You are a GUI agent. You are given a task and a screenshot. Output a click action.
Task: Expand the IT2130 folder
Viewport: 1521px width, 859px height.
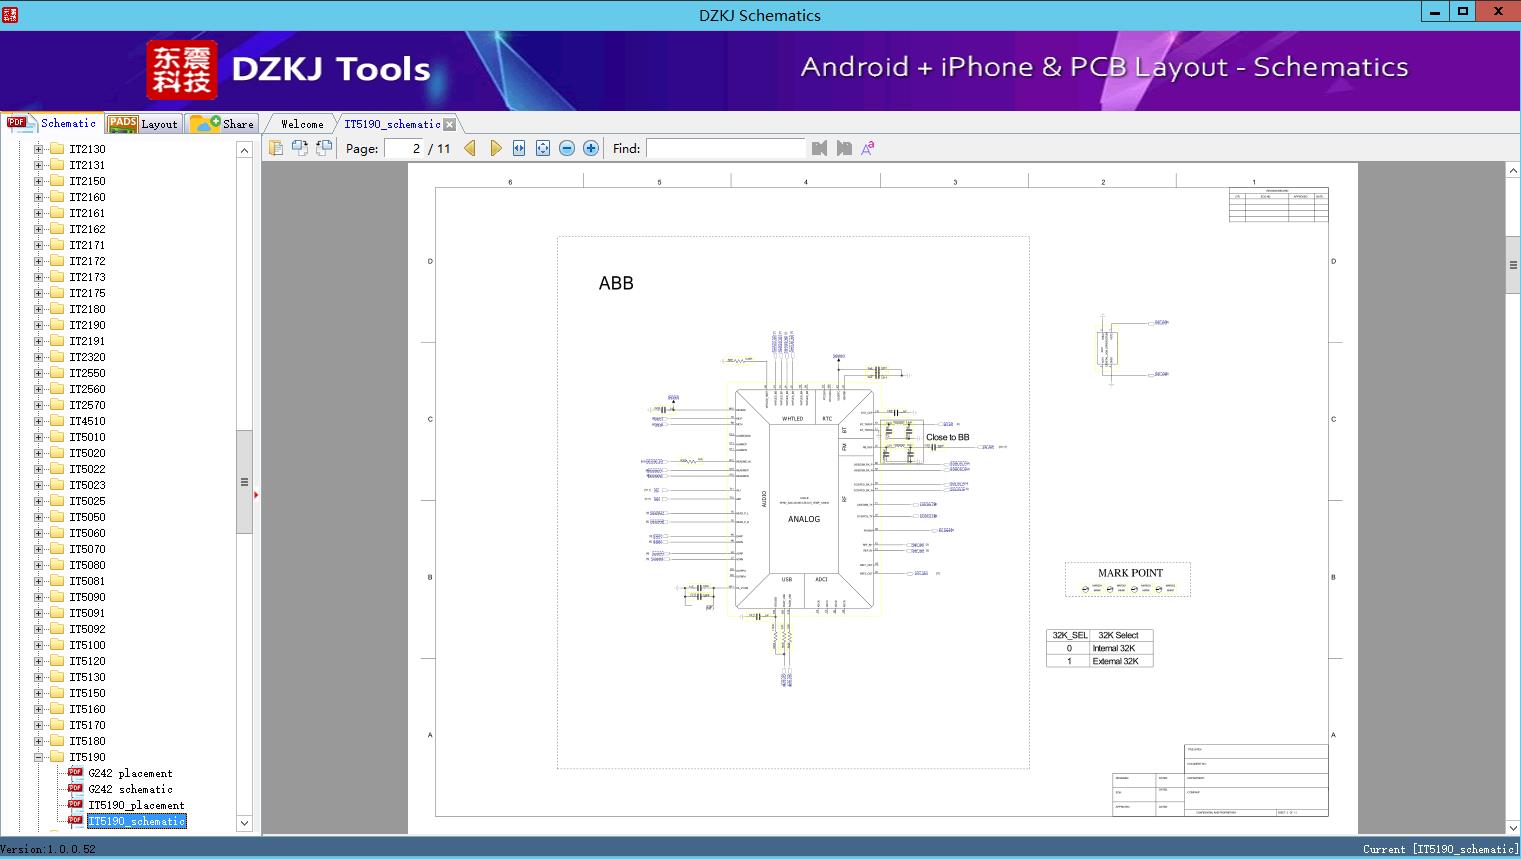(x=38, y=149)
